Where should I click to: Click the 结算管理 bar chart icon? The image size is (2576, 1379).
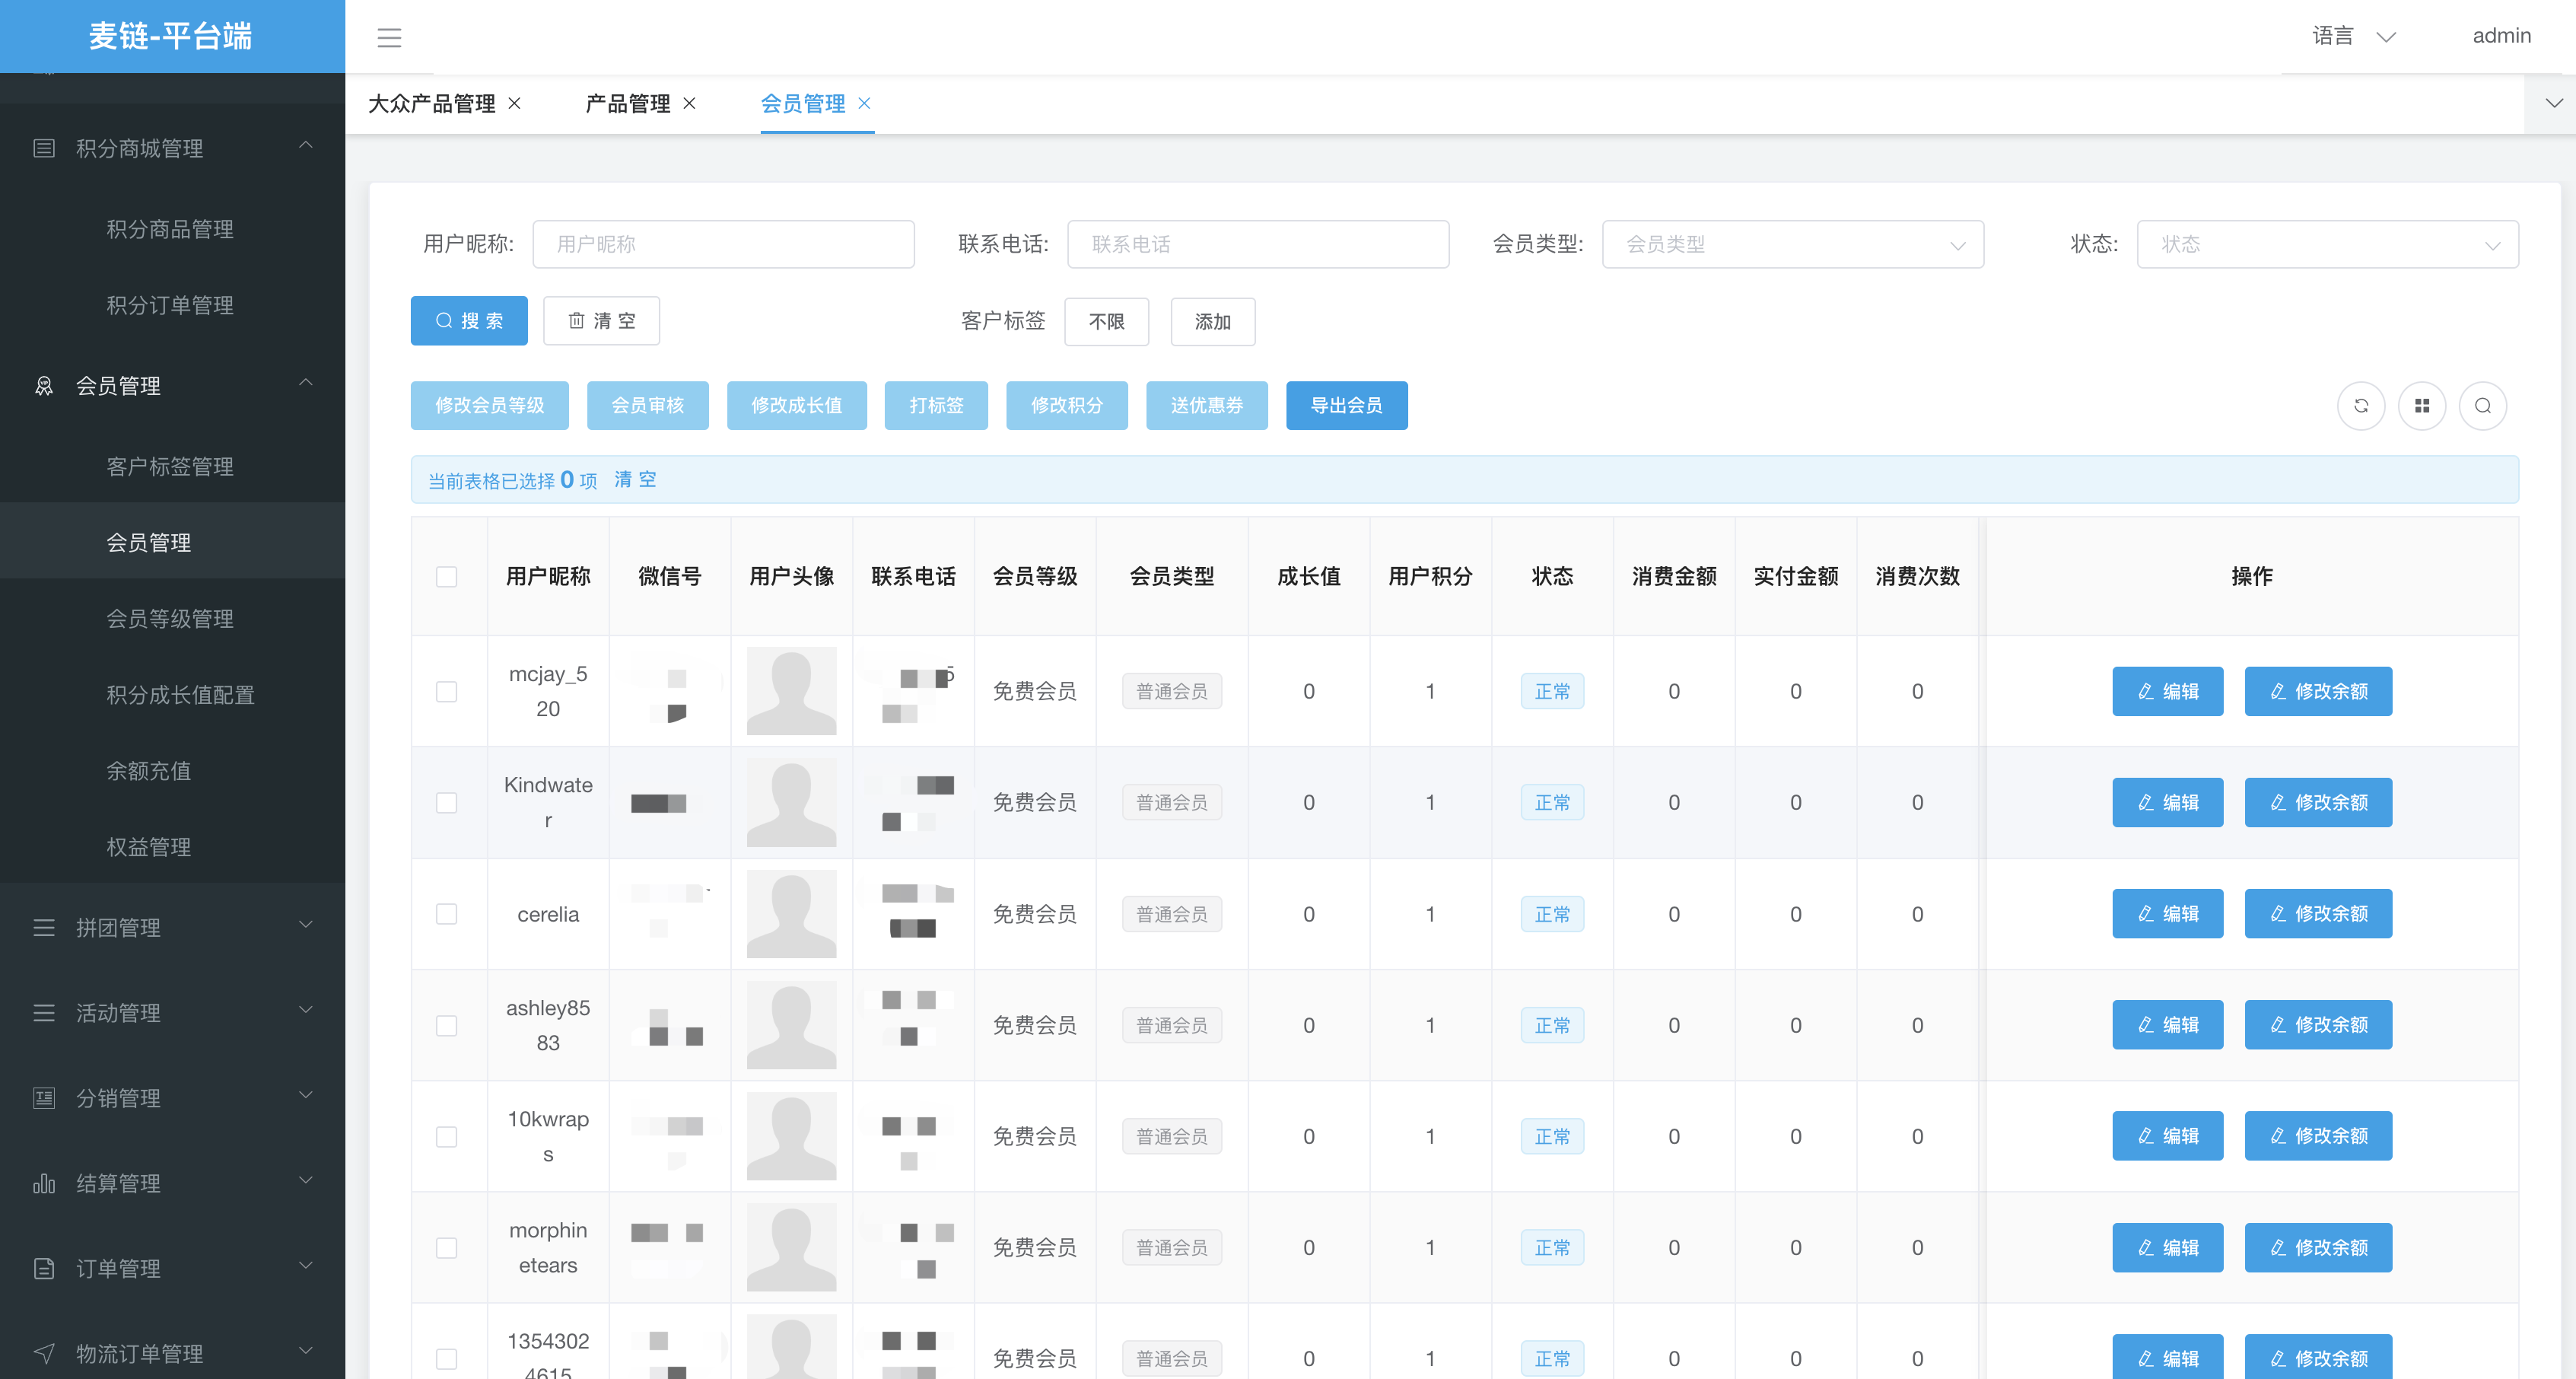pos(44,1183)
